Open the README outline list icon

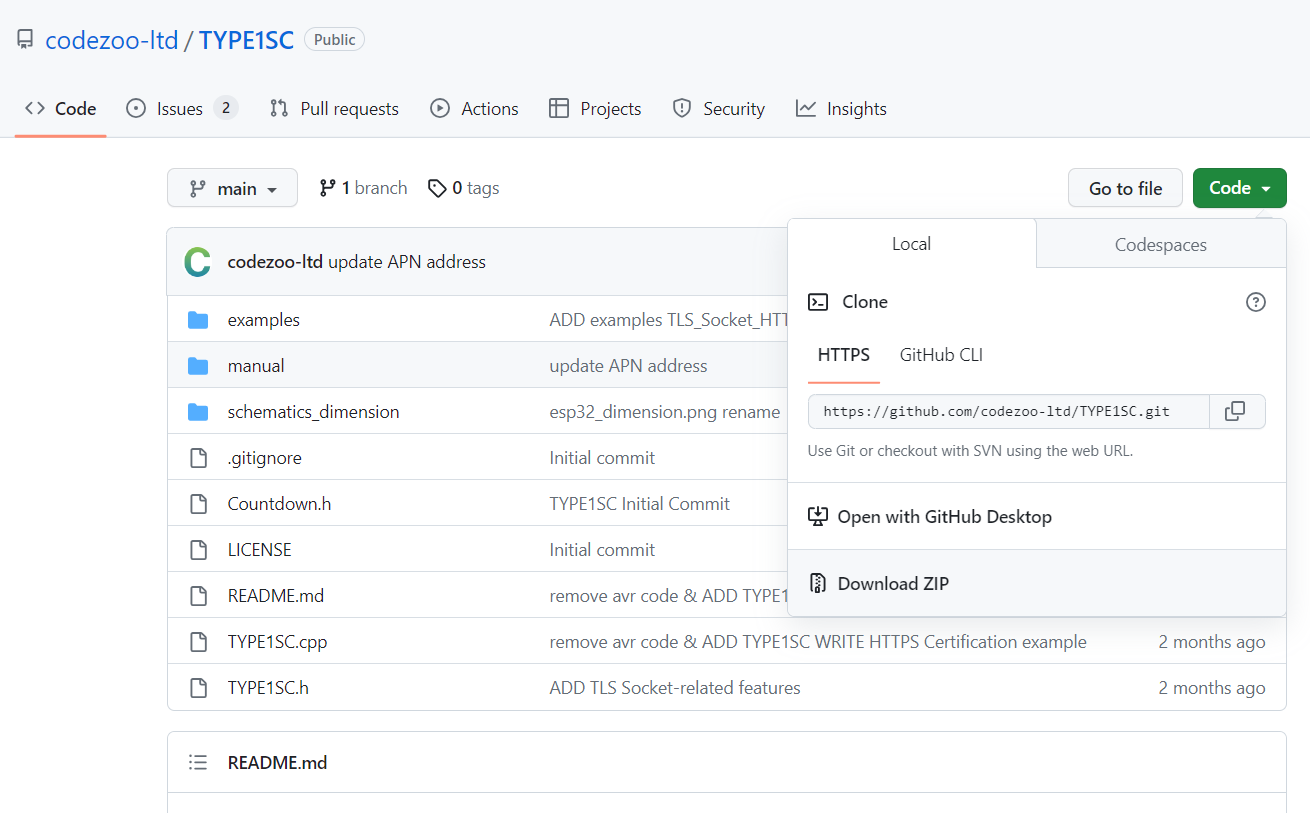[x=198, y=762]
